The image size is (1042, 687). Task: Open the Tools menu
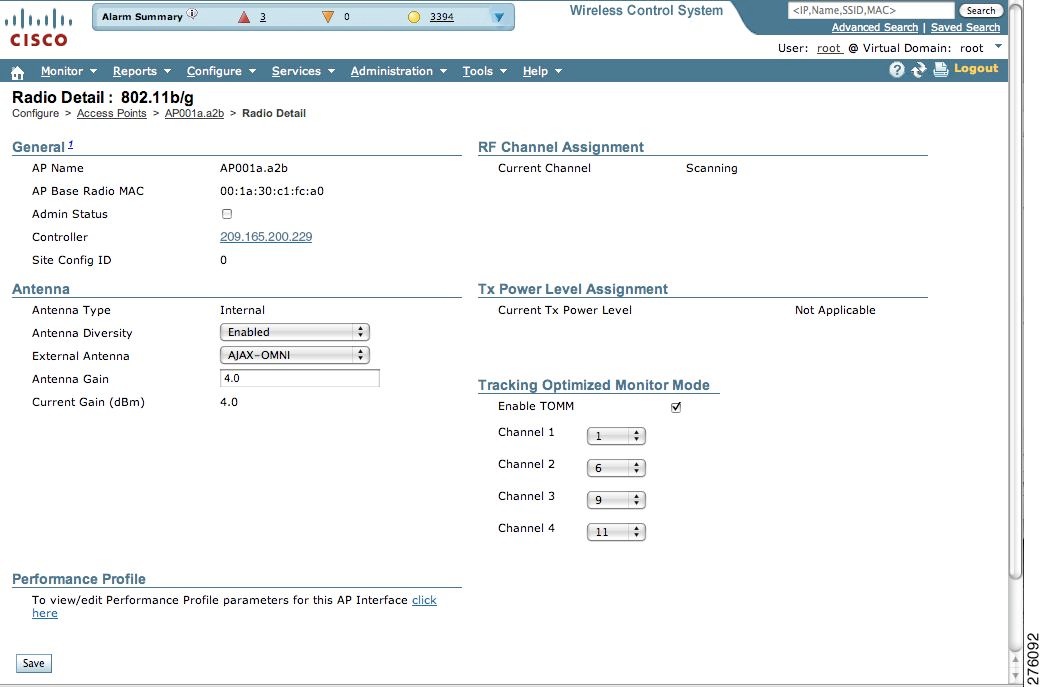(x=485, y=71)
